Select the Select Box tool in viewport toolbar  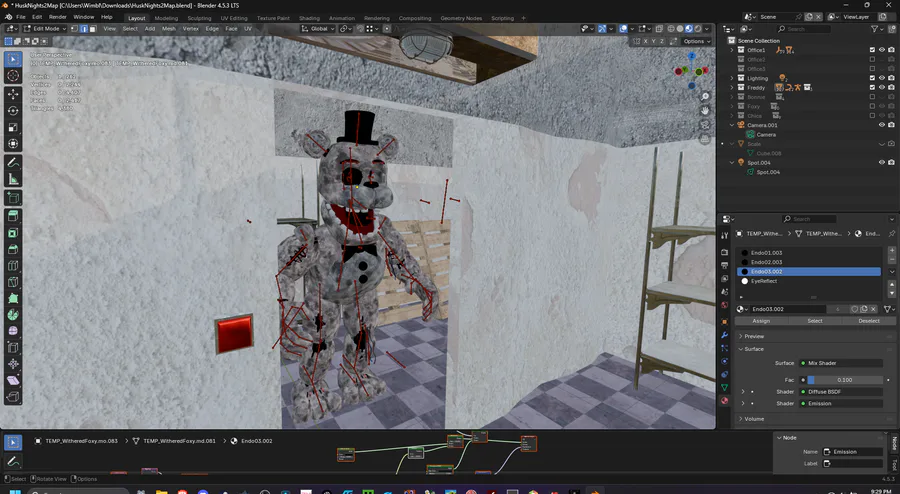13,59
